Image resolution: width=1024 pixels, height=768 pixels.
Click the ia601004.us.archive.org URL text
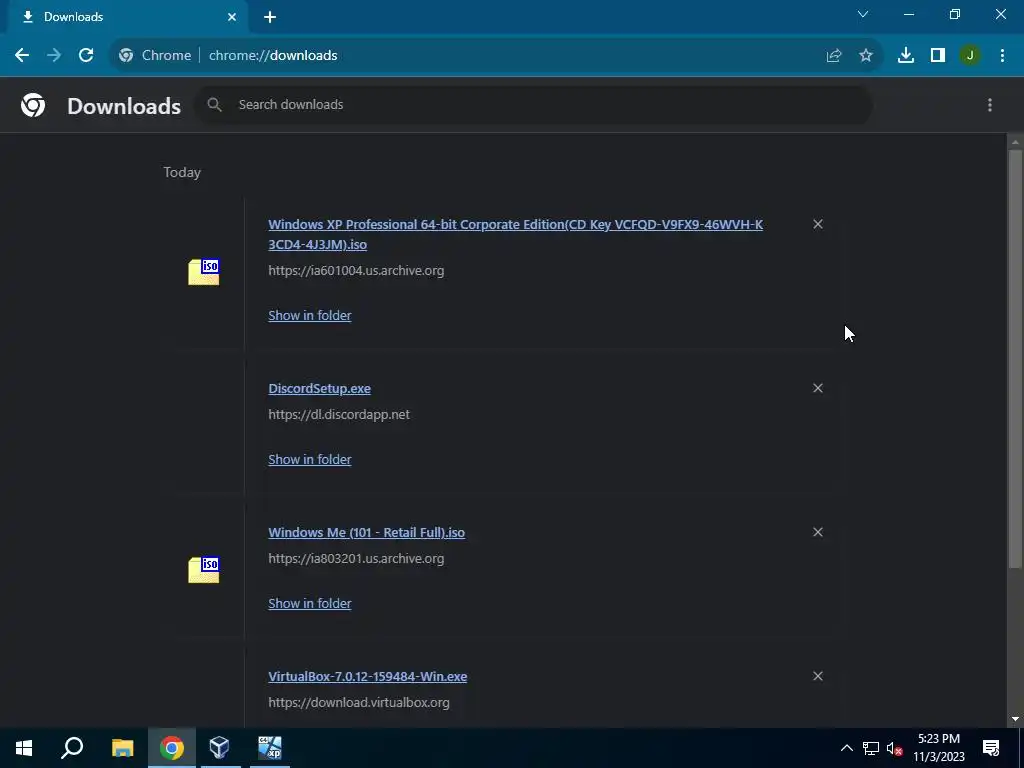click(x=356, y=270)
